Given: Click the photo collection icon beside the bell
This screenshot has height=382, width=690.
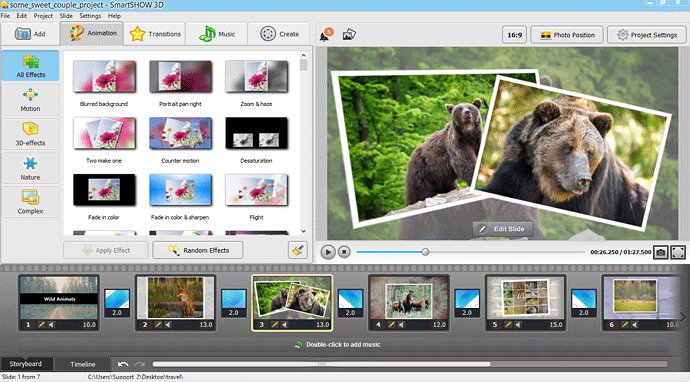Looking at the screenshot, I should [x=349, y=34].
